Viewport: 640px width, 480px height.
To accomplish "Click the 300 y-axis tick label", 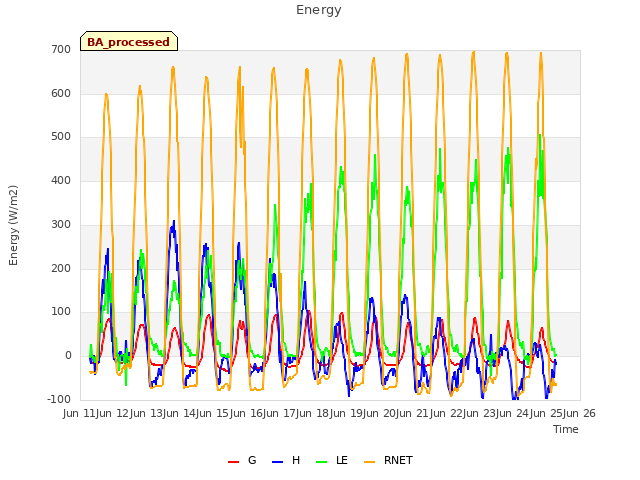I will [x=61, y=224].
